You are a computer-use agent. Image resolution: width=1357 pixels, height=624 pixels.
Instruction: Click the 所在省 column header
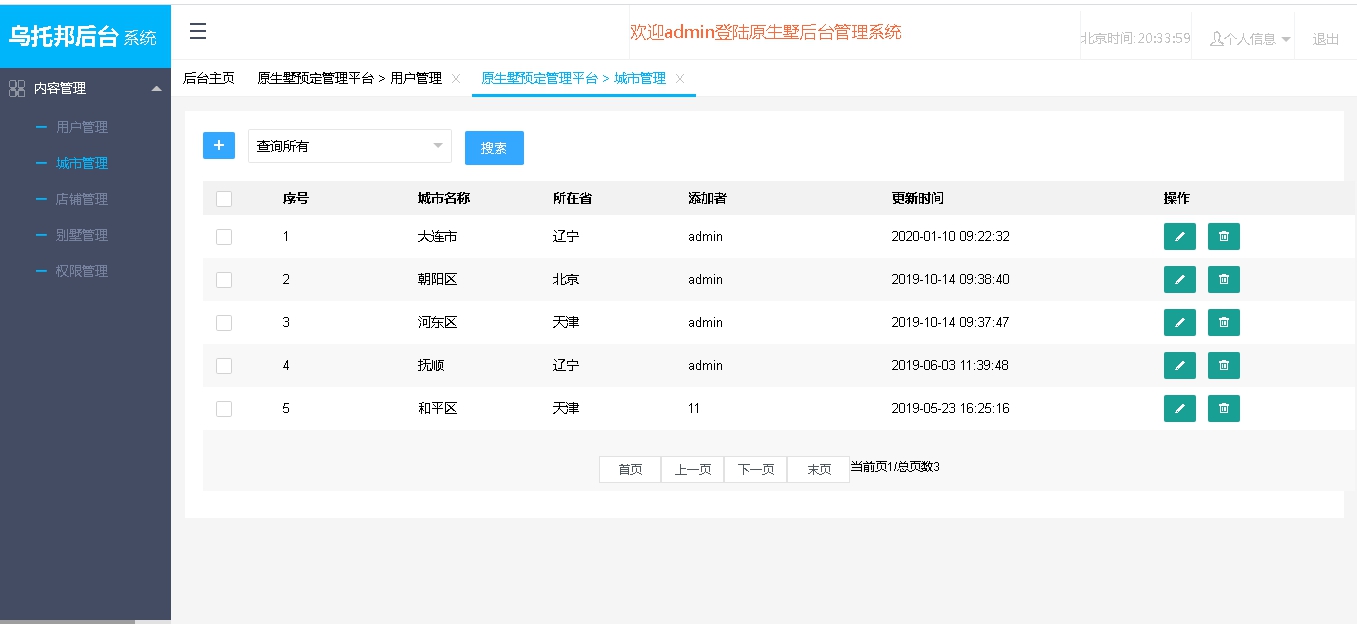pyautogui.click(x=573, y=198)
